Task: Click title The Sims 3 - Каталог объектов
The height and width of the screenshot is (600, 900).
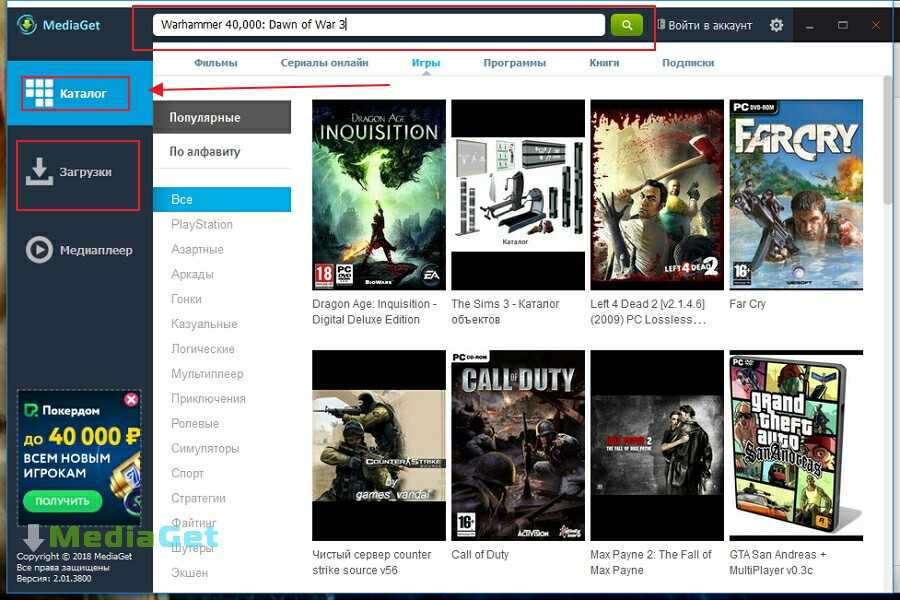Action: click(x=505, y=312)
